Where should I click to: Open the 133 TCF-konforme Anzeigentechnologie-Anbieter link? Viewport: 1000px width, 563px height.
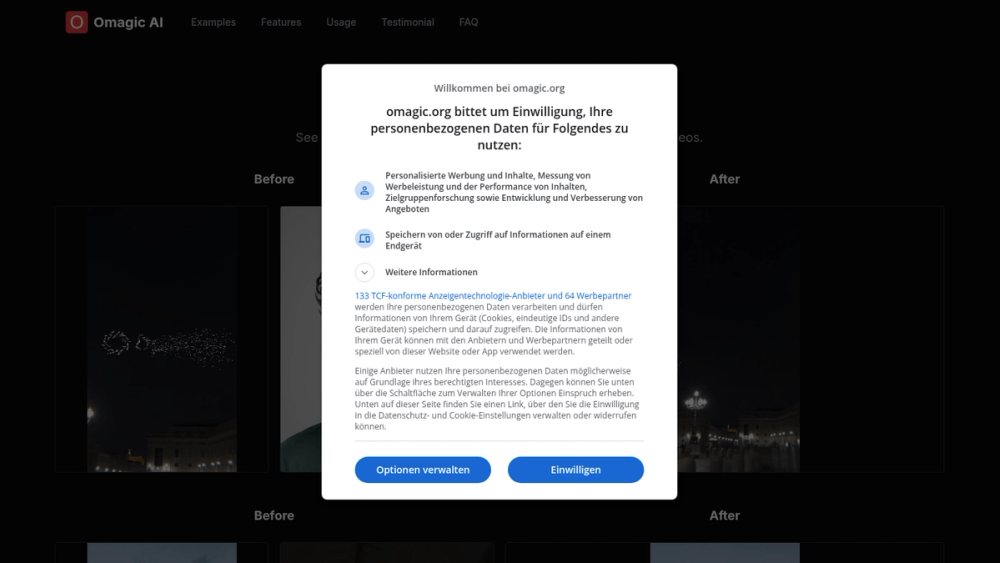493,296
